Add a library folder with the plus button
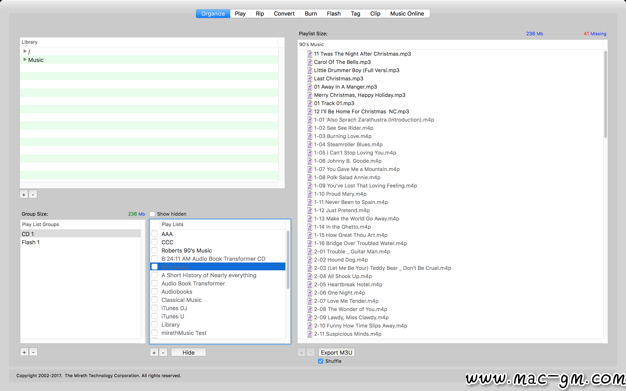The height and width of the screenshot is (391, 626). coord(24,195)
